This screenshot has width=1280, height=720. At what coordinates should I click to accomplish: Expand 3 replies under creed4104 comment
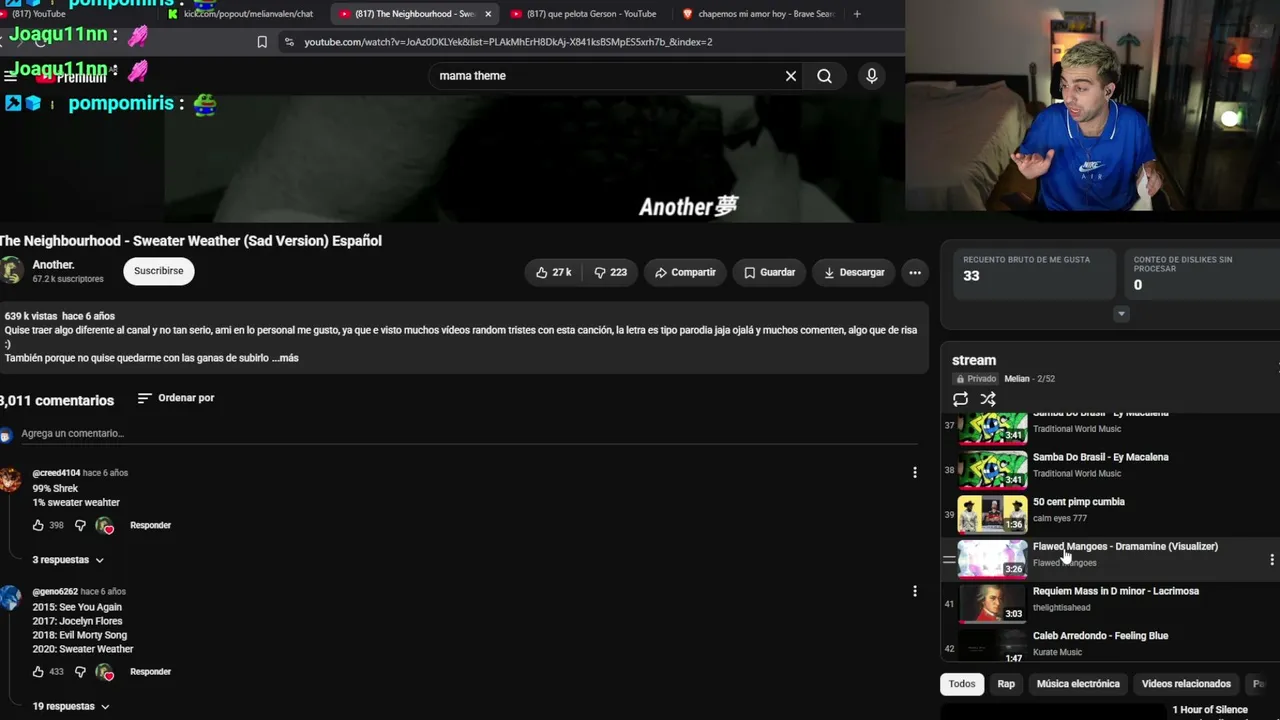(68, 560)
